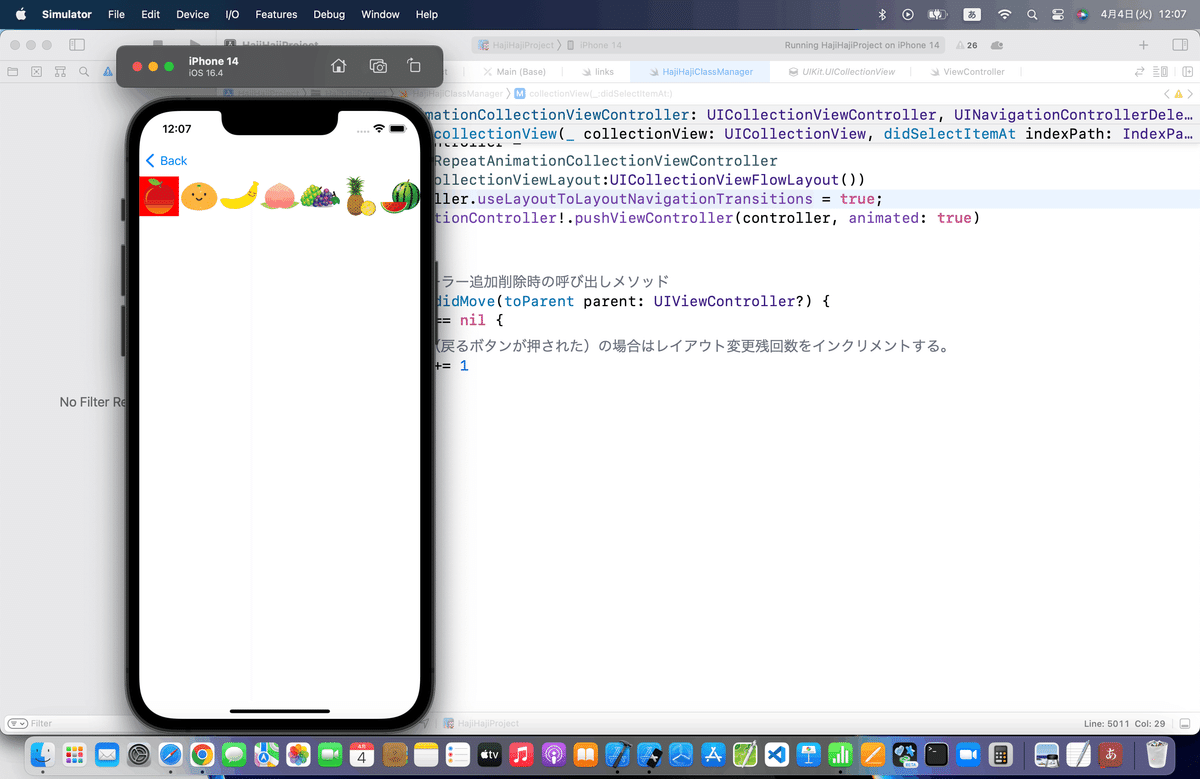The width and height of the screenshot is (1200, 779).
Task: Open the File menu
Action: 116,15
